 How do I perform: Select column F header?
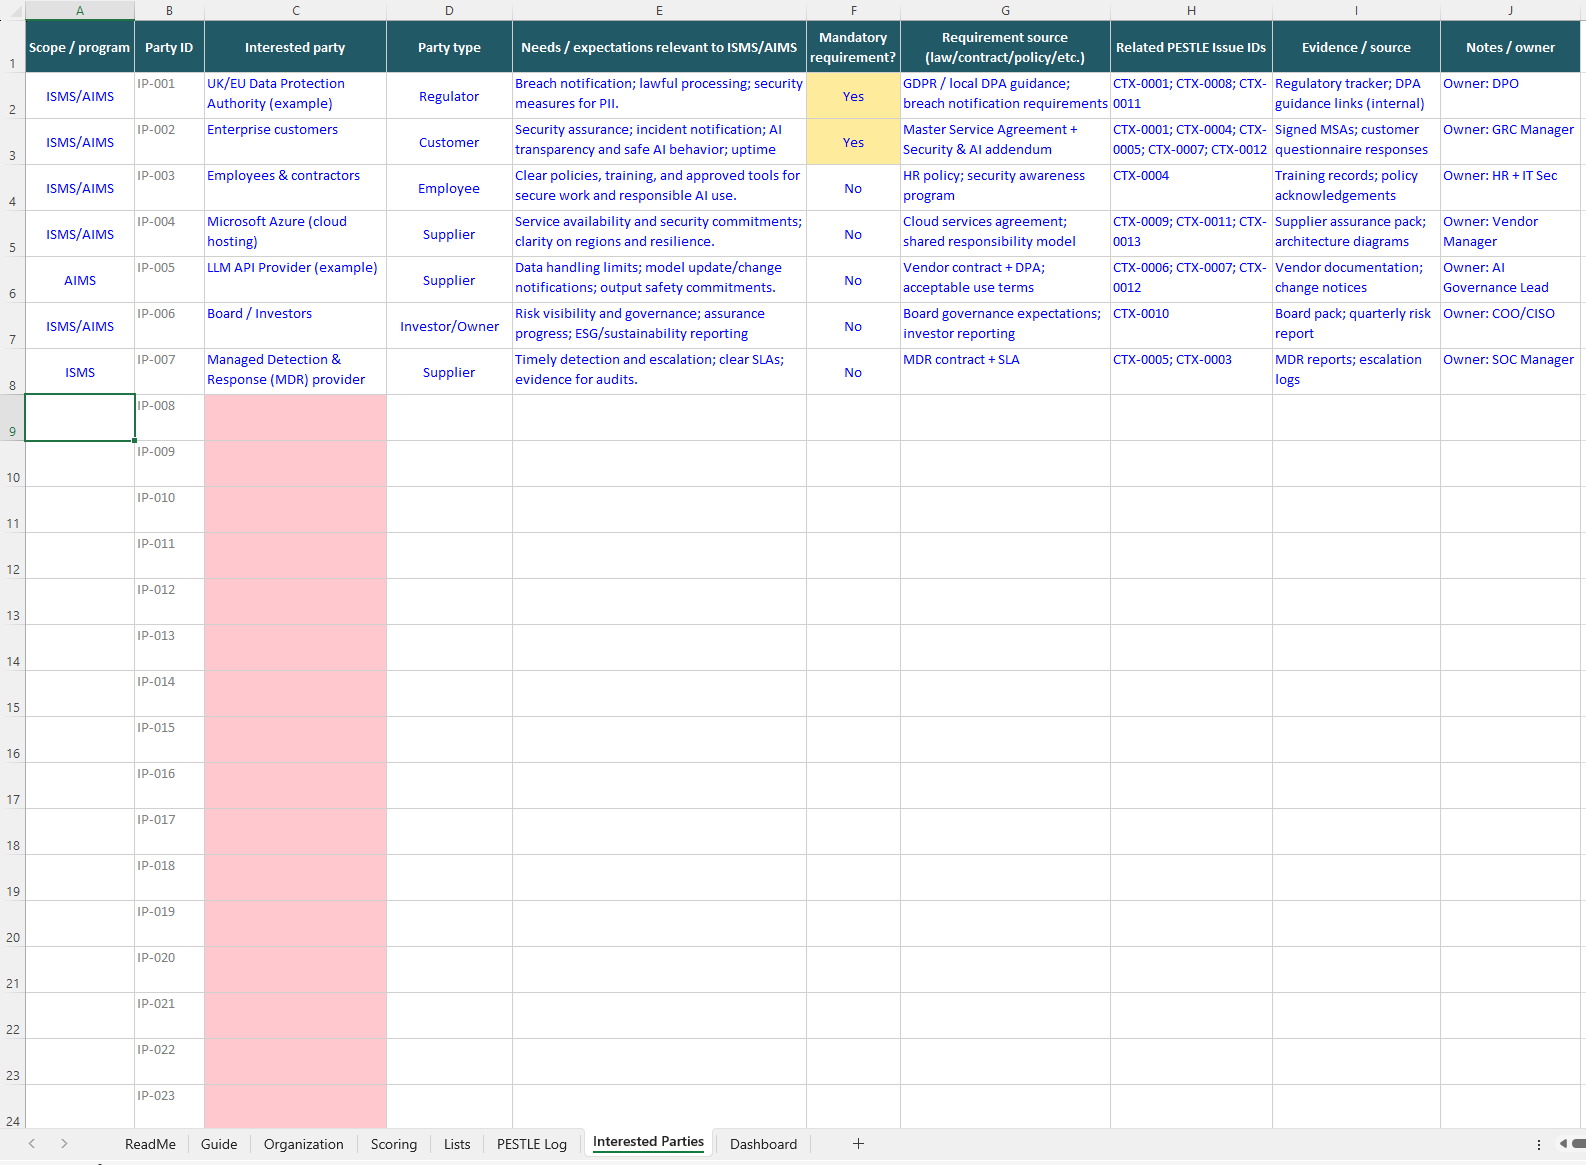click(x=853, y=10)
